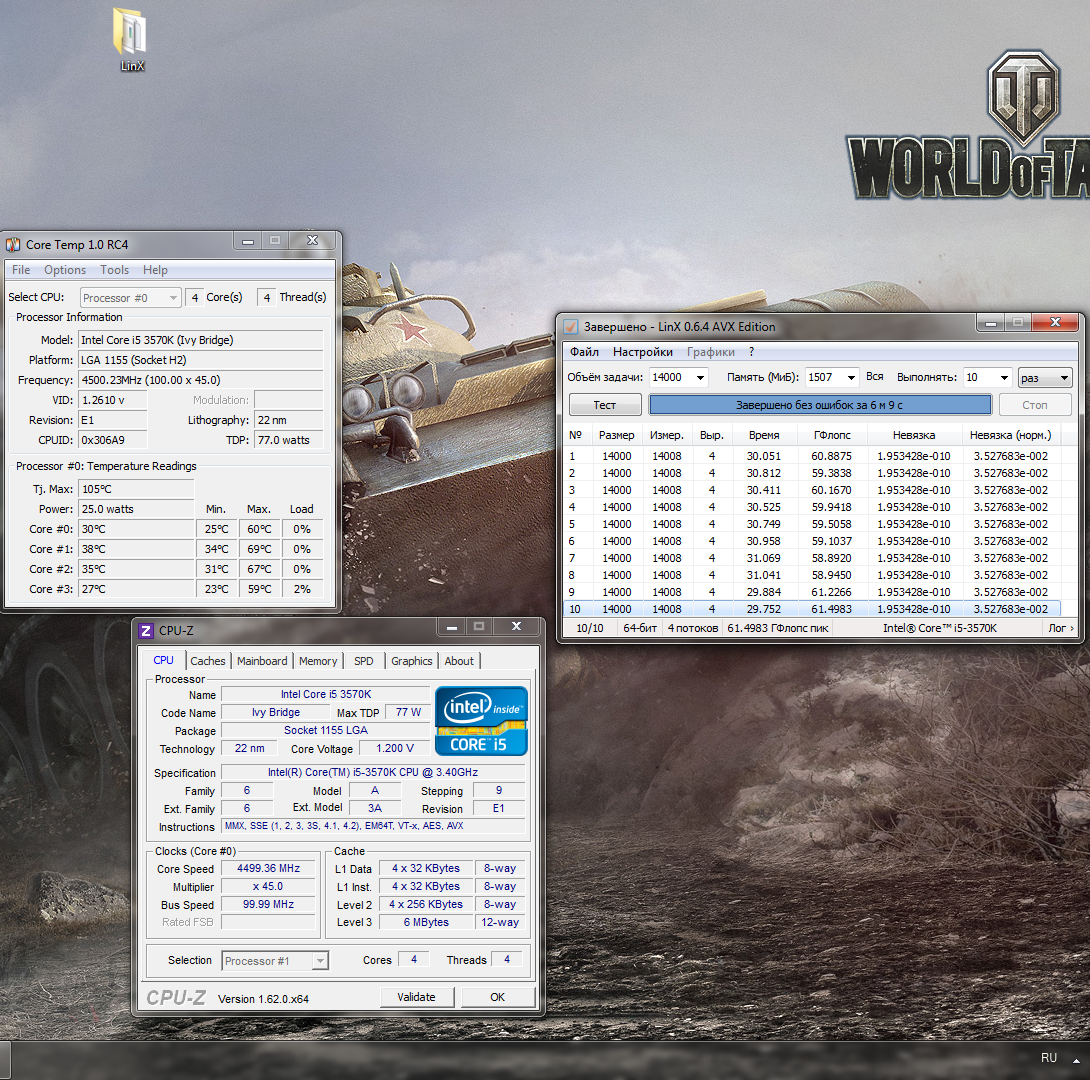The width and height of the screenshot is (1090, 1080).
Task: Minimize the Core Temp window
Action: pos(247,241)
